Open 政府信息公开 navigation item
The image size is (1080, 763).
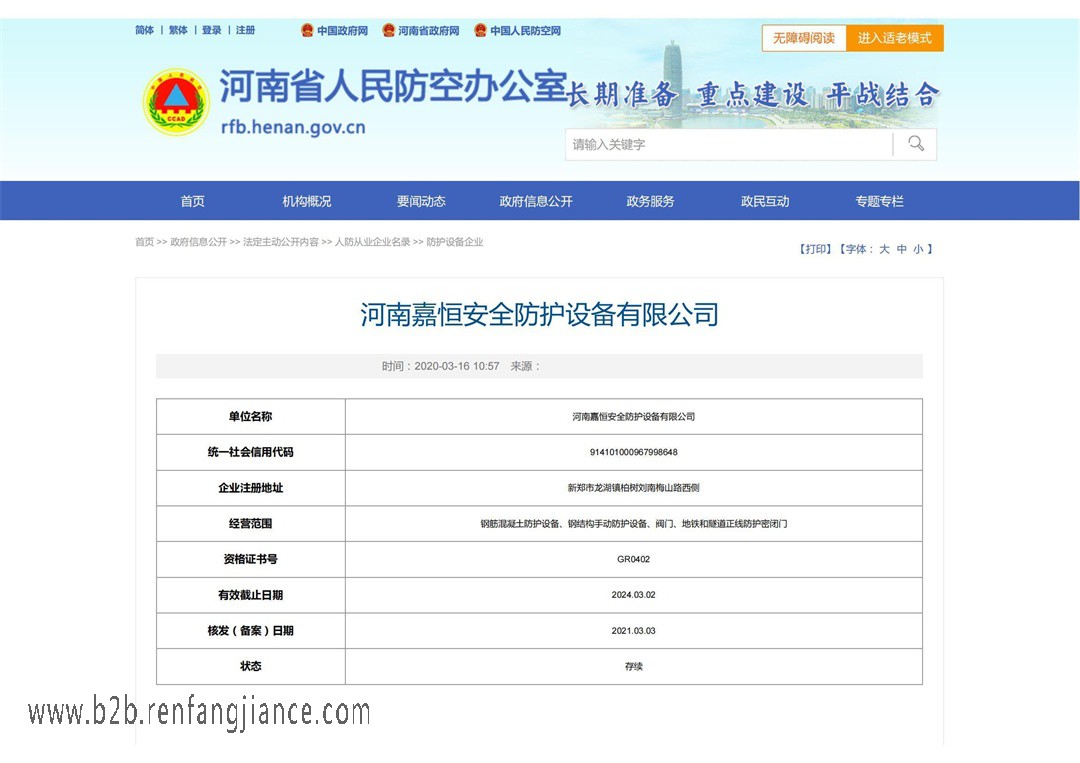536,201
